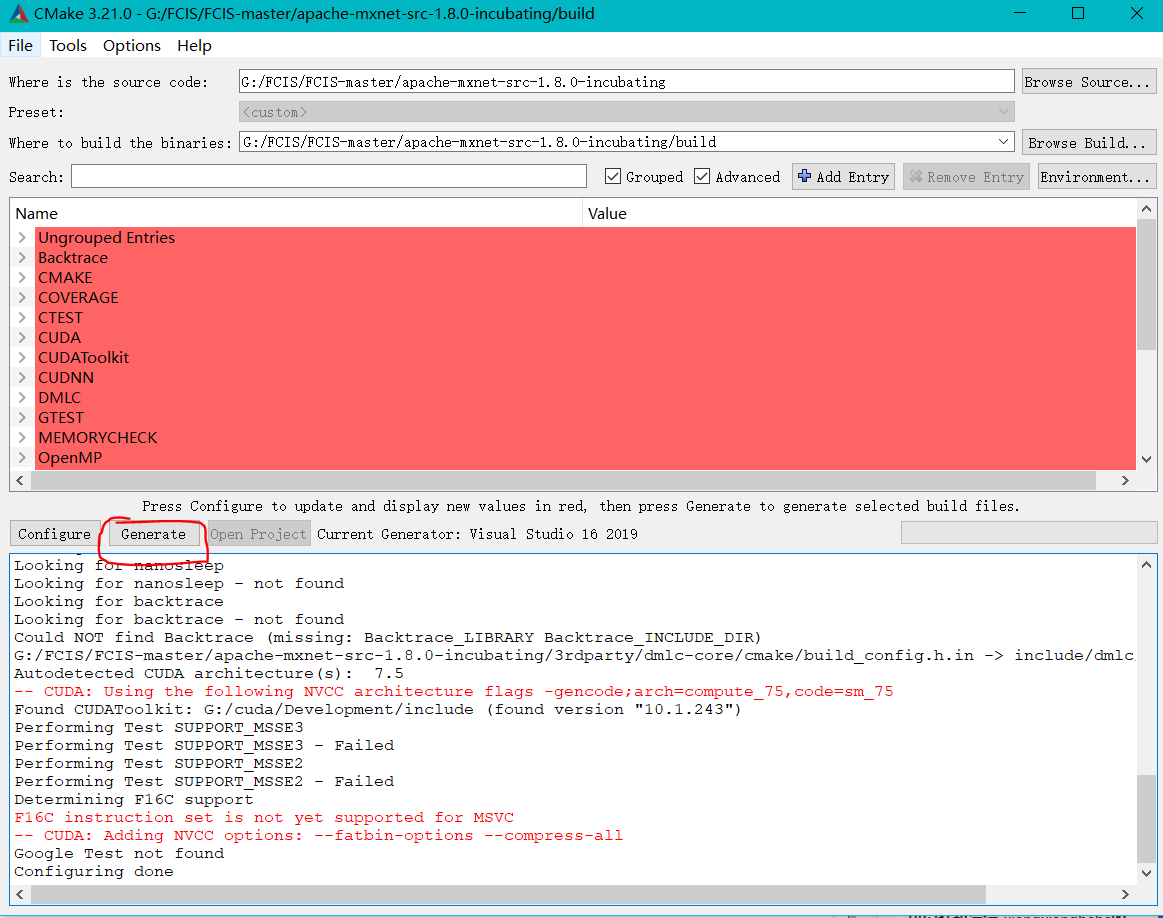Click the 'Could NOT find Backtrace' log line
Screen dimensions: 1163x918
[x=387, y=637]
